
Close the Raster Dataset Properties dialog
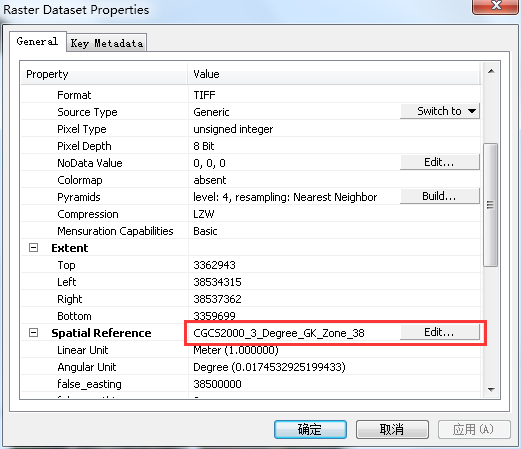pyautogui.click(x=496, y=6)
